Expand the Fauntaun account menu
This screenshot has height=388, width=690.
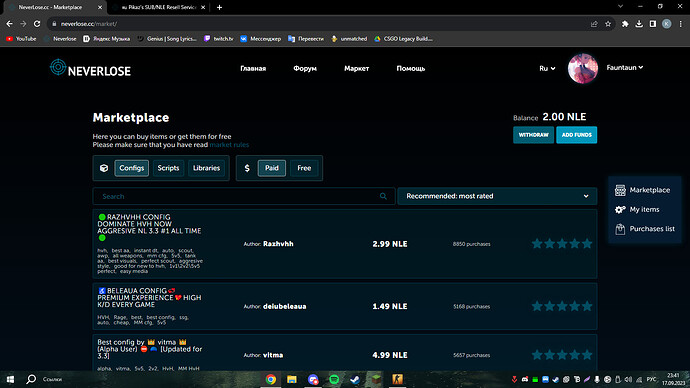click(624, 67)
